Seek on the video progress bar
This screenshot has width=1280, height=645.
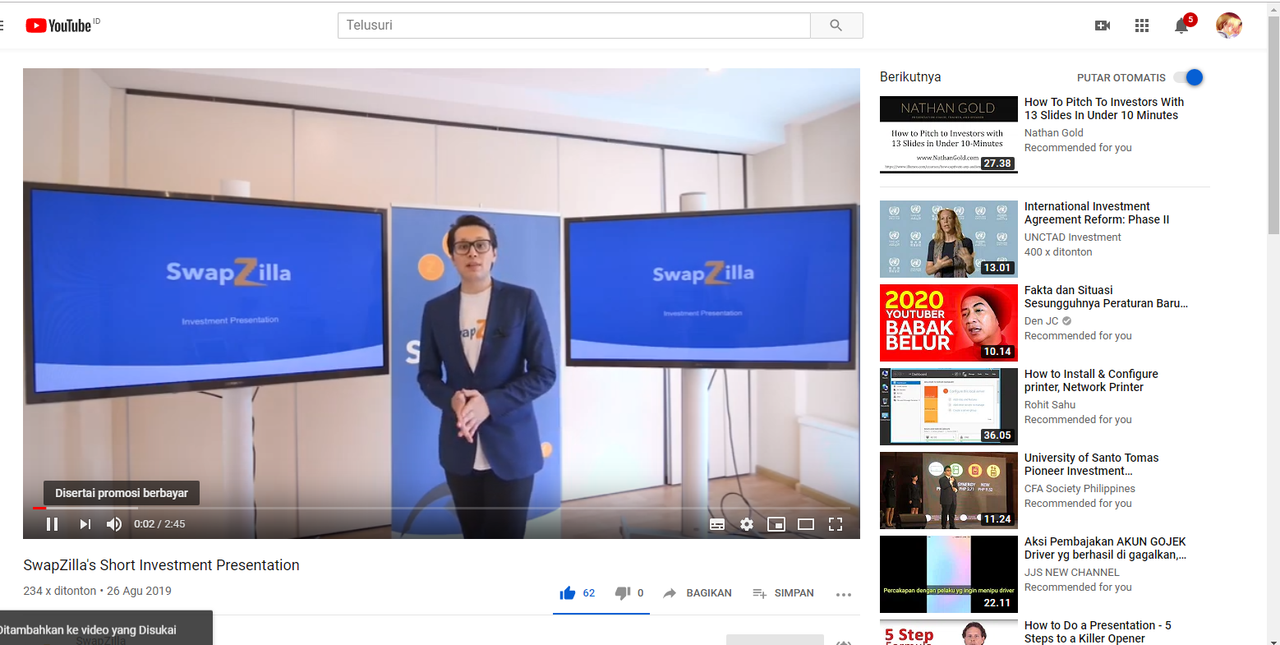[x=441, y=508]
